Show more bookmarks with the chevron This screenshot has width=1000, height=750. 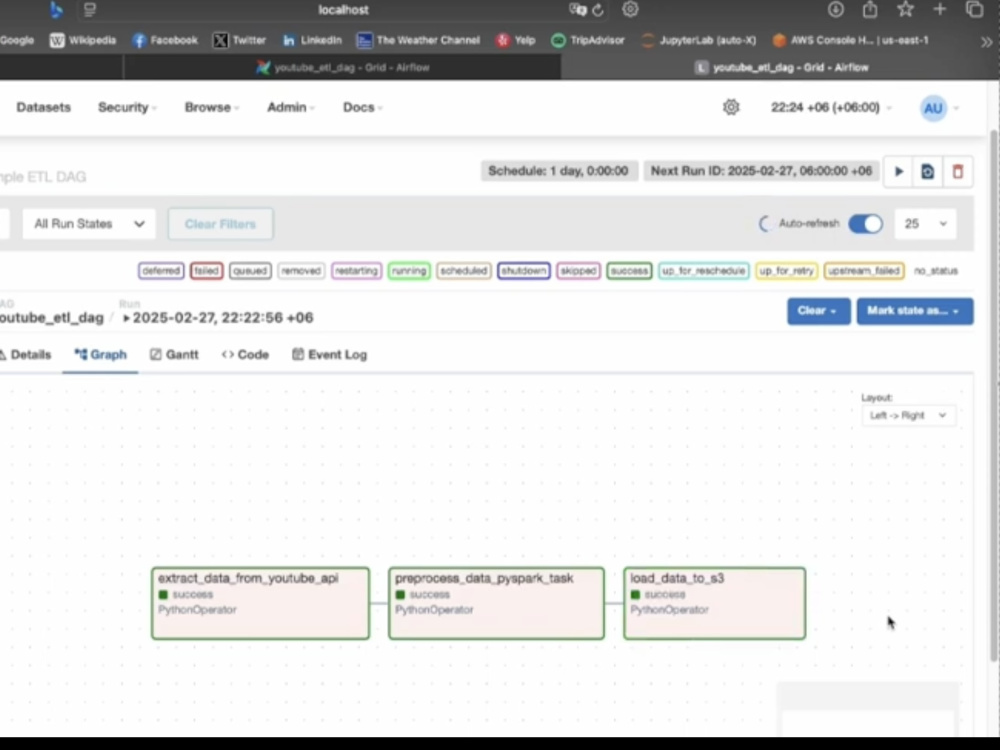tap(987, 42)
